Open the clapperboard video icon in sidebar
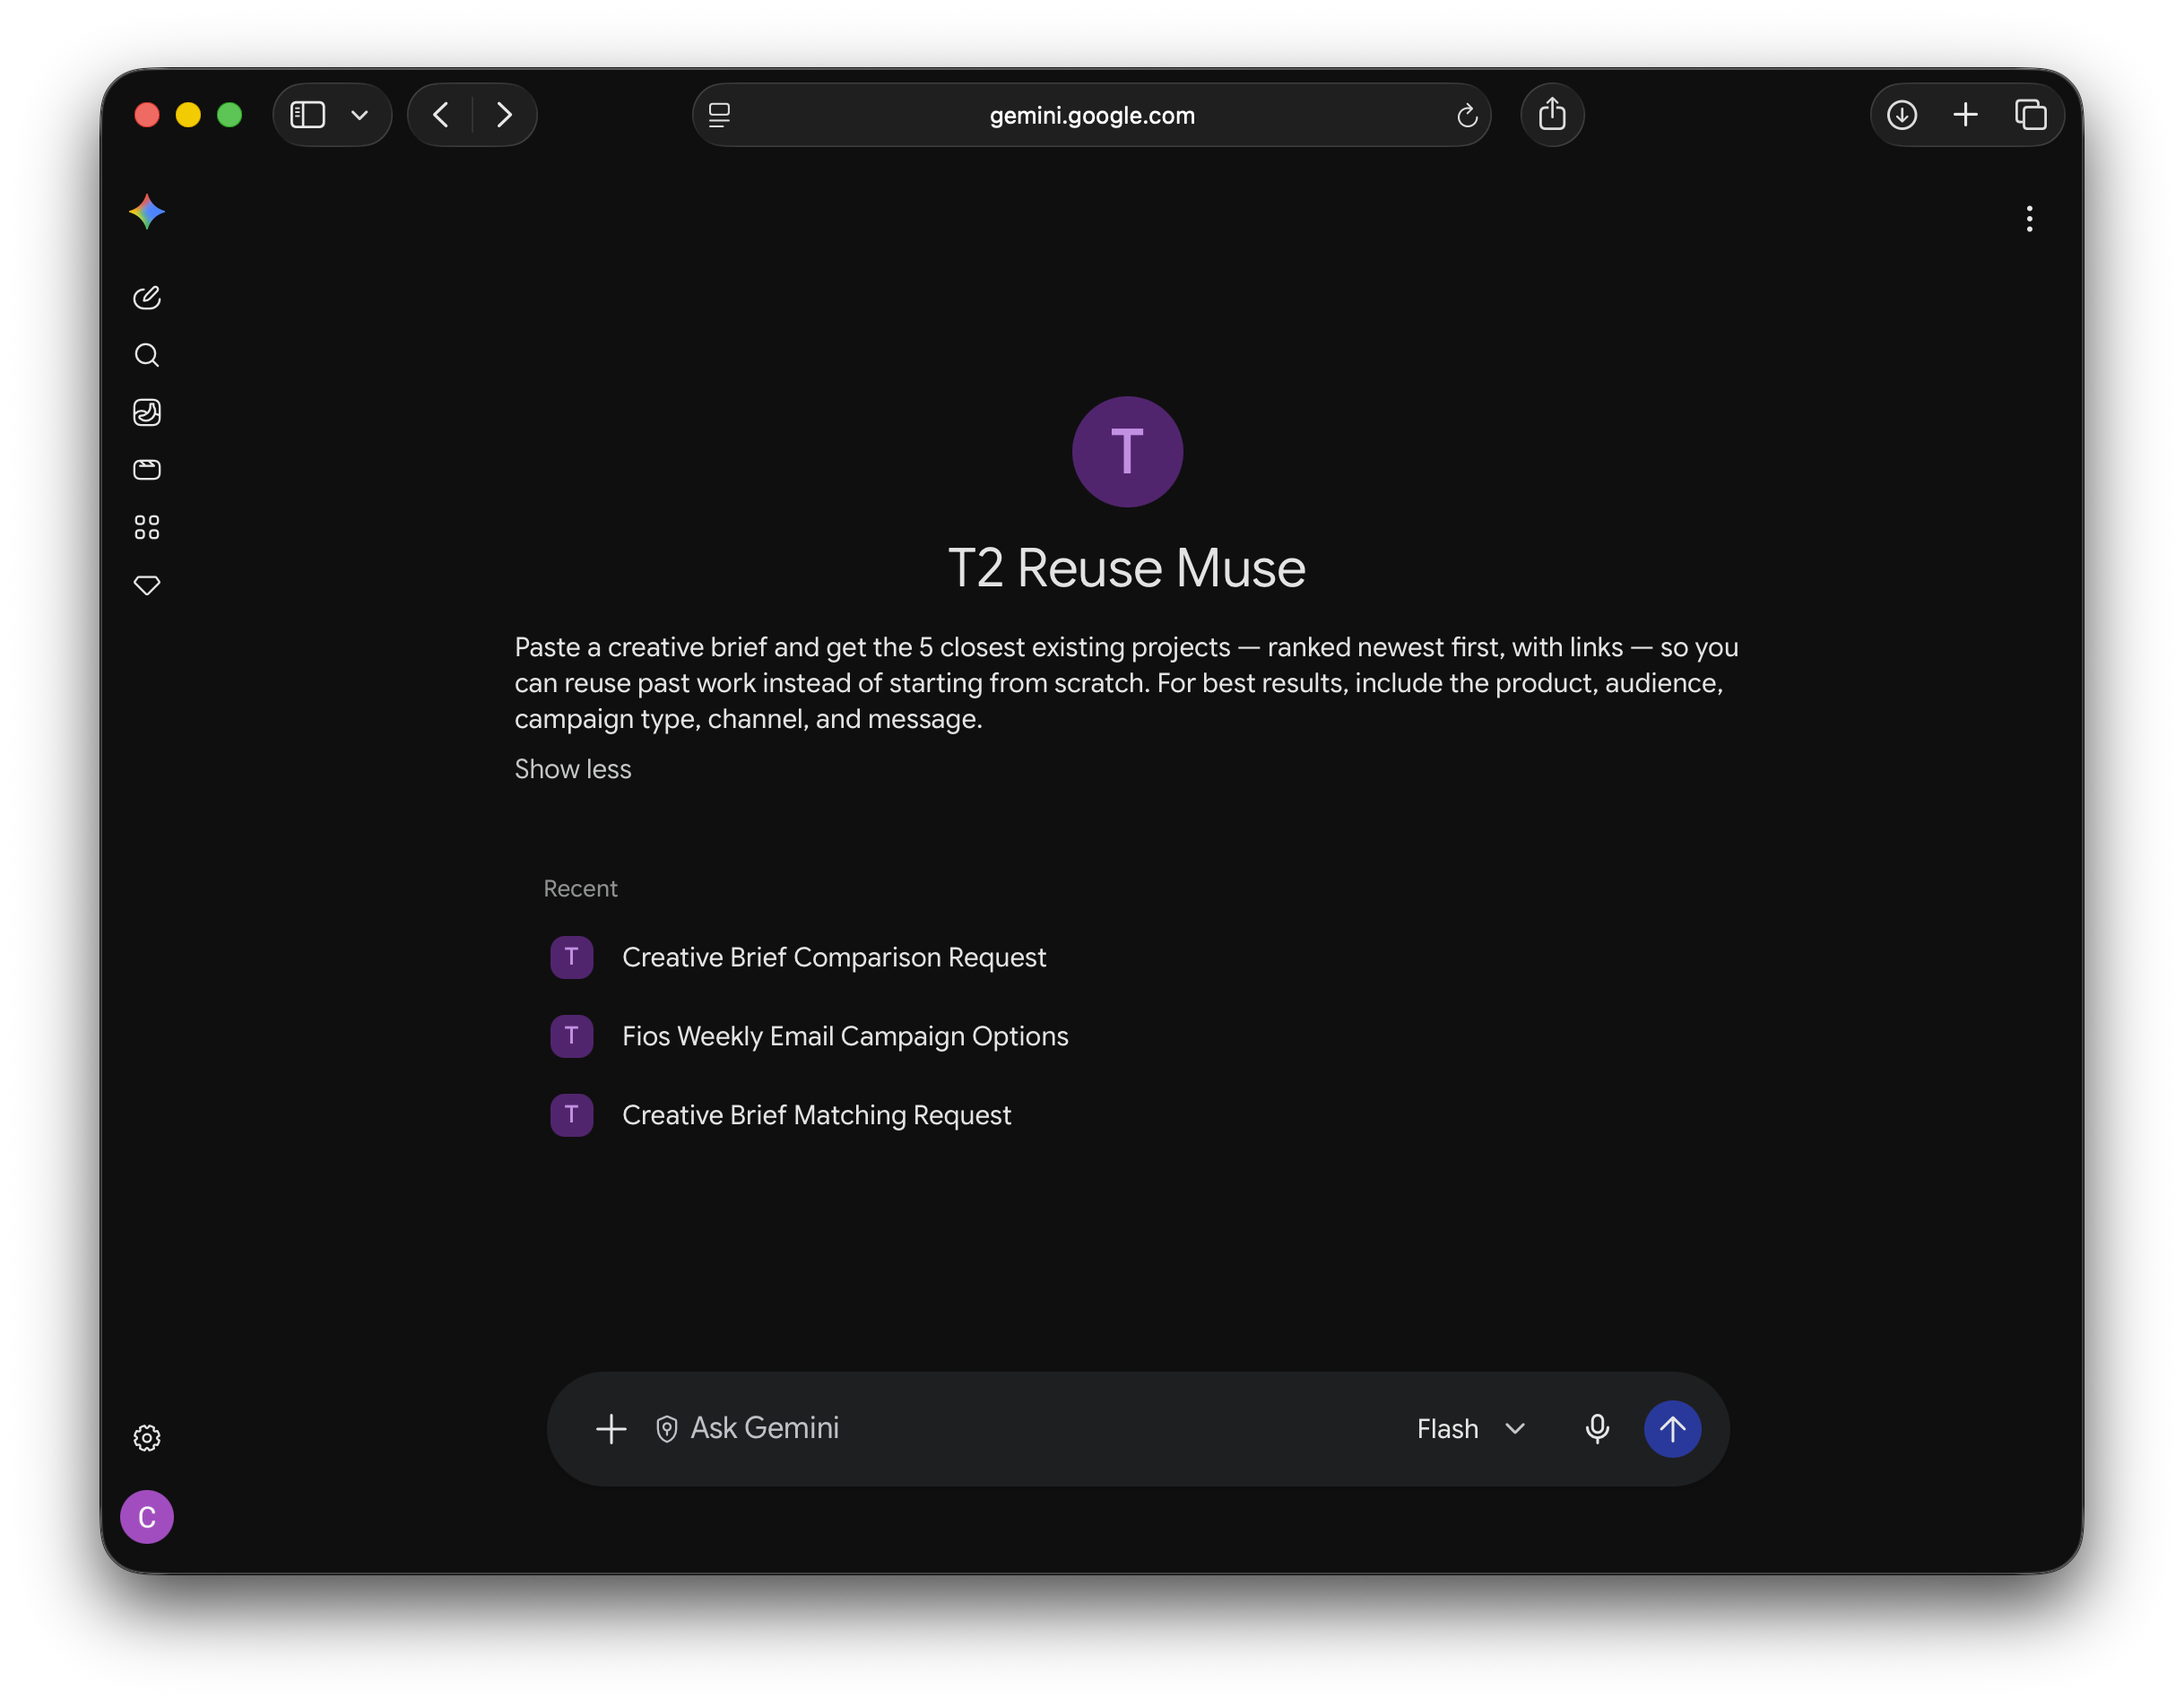Image resolution: width=2184 pixels, height=1707 pixels. tap(147, 470)
